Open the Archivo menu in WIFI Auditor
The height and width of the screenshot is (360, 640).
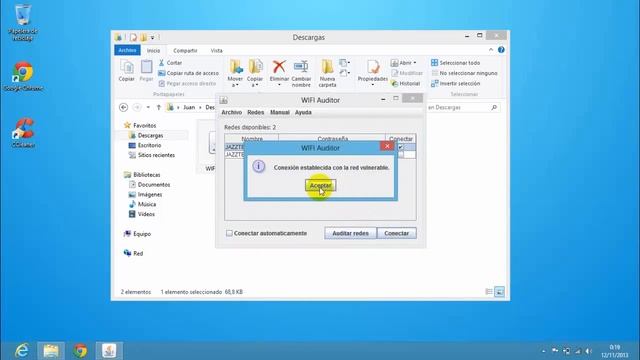231,112
